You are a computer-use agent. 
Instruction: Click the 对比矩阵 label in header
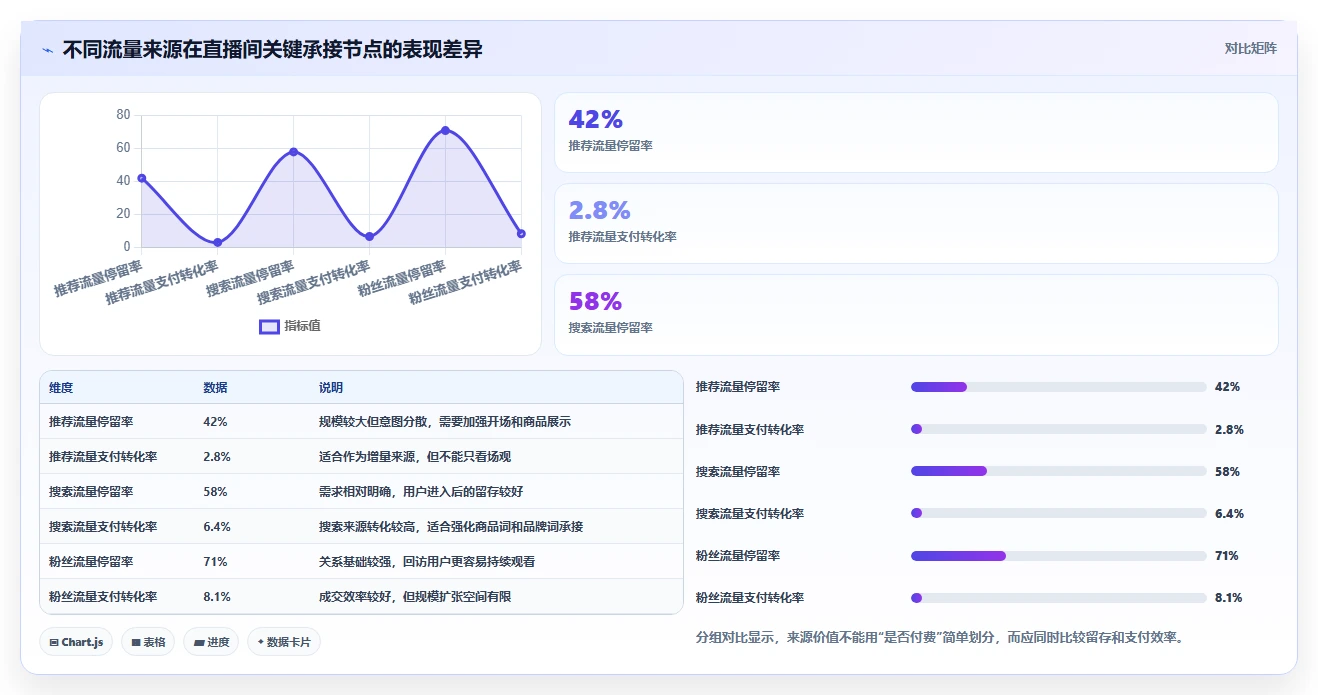click(1250, 48)
